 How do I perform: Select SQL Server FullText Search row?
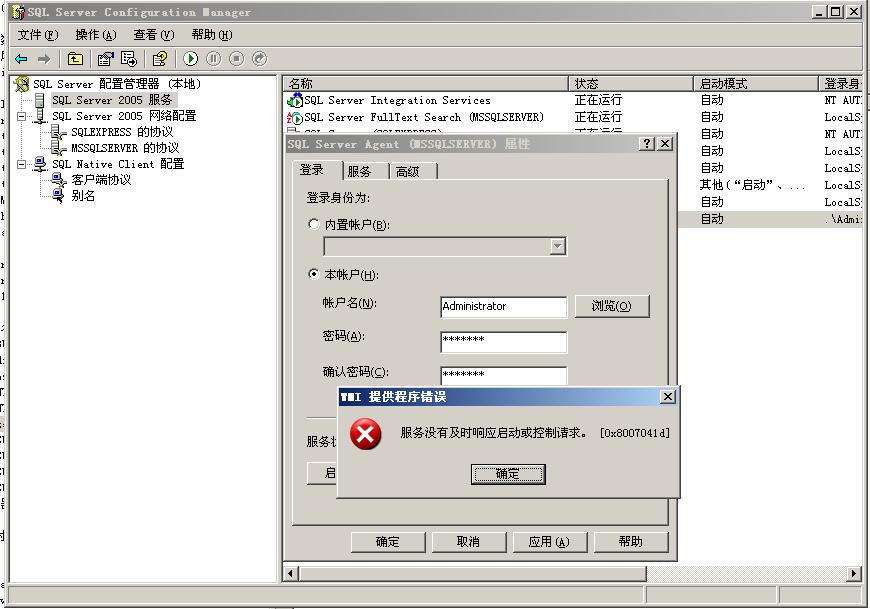click(x=574, y=117)
